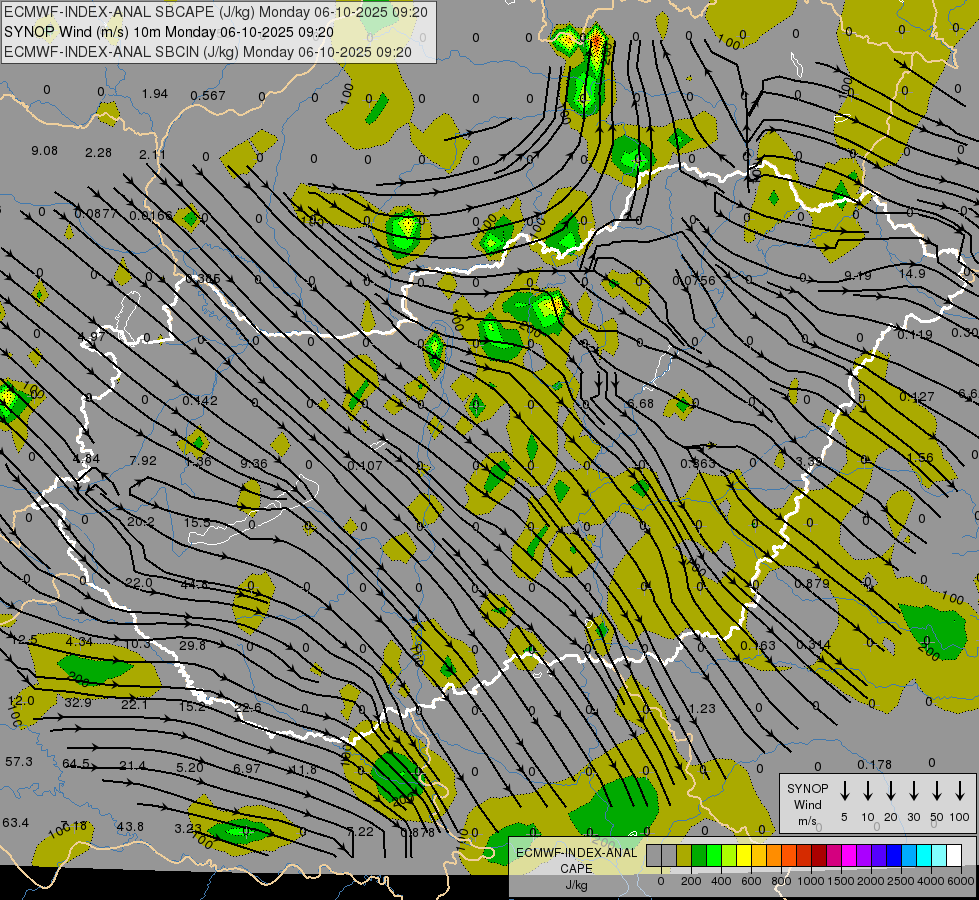Click the 7.92 value on the map
The image size is (979, 900).
point(143,460)
